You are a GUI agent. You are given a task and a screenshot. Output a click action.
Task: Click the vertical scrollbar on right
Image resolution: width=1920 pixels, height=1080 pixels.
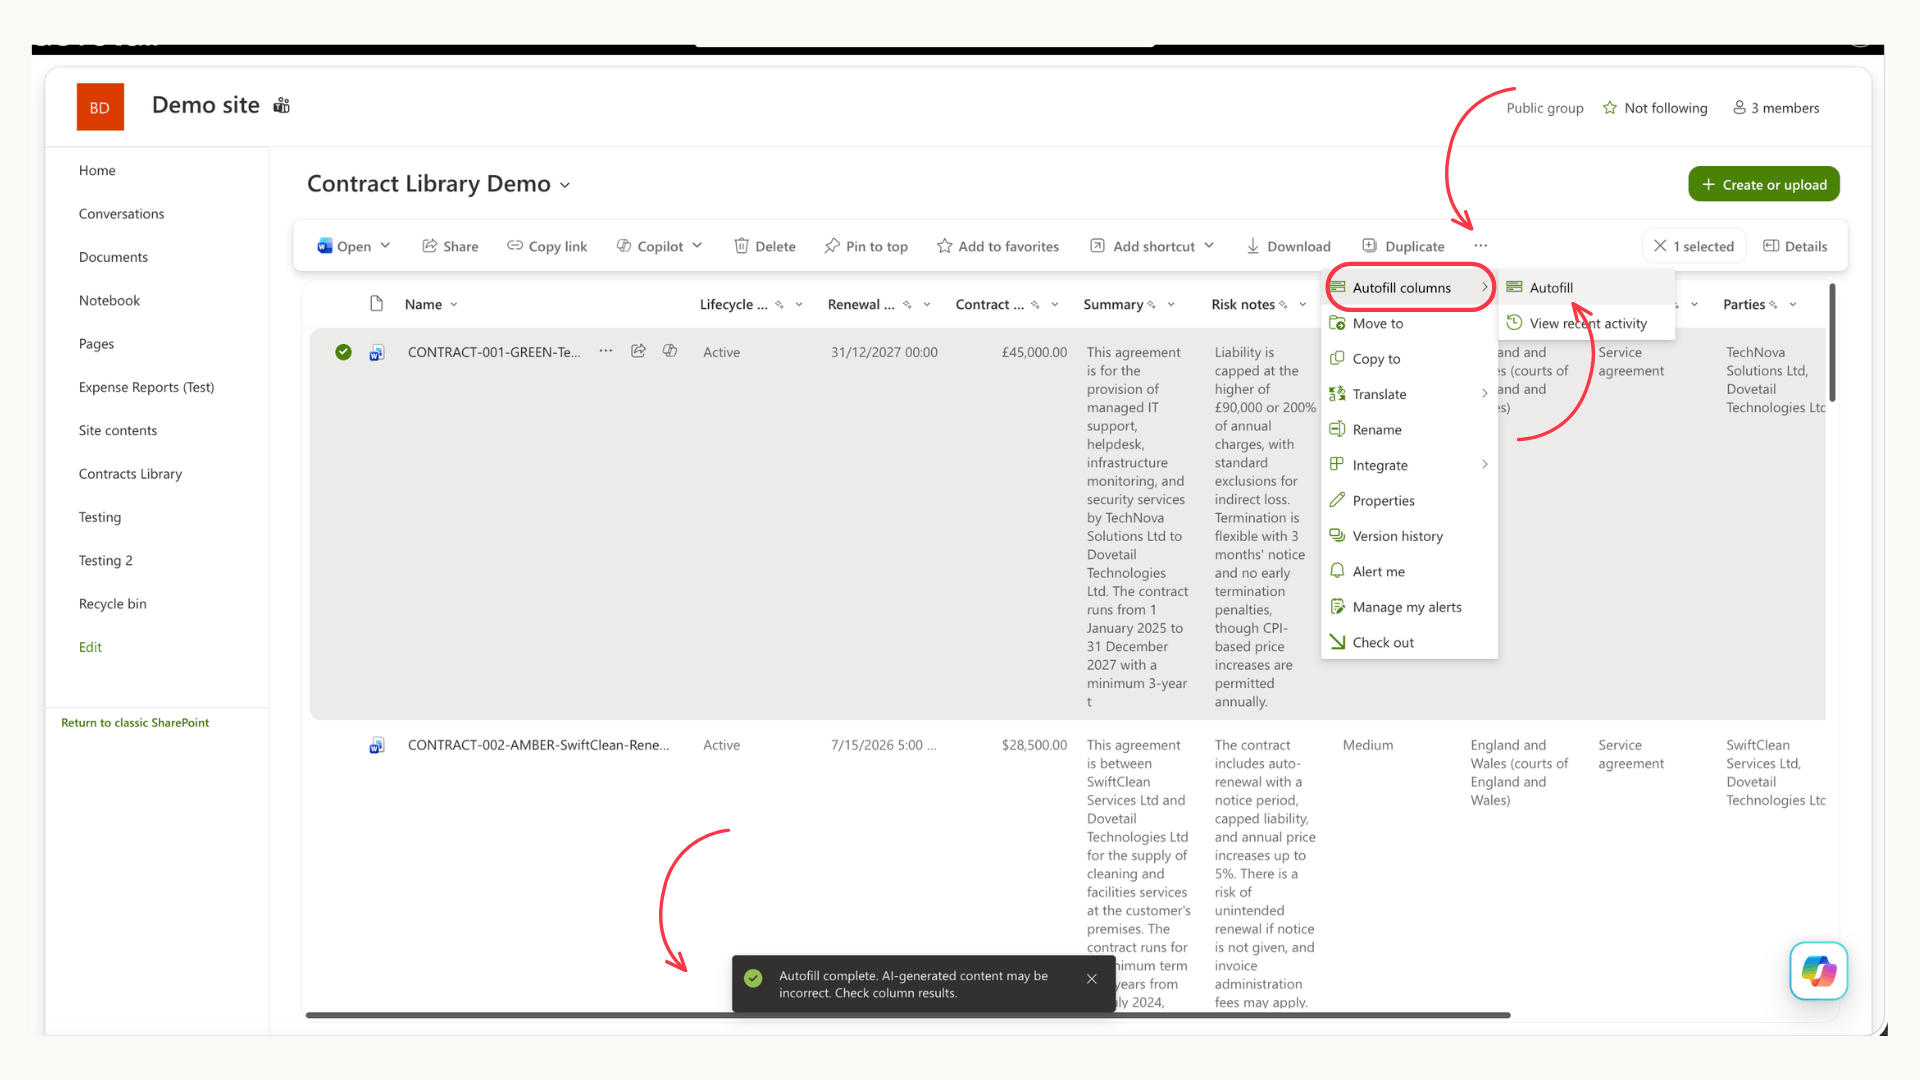pyautogui.click(x=1832, y=343)
